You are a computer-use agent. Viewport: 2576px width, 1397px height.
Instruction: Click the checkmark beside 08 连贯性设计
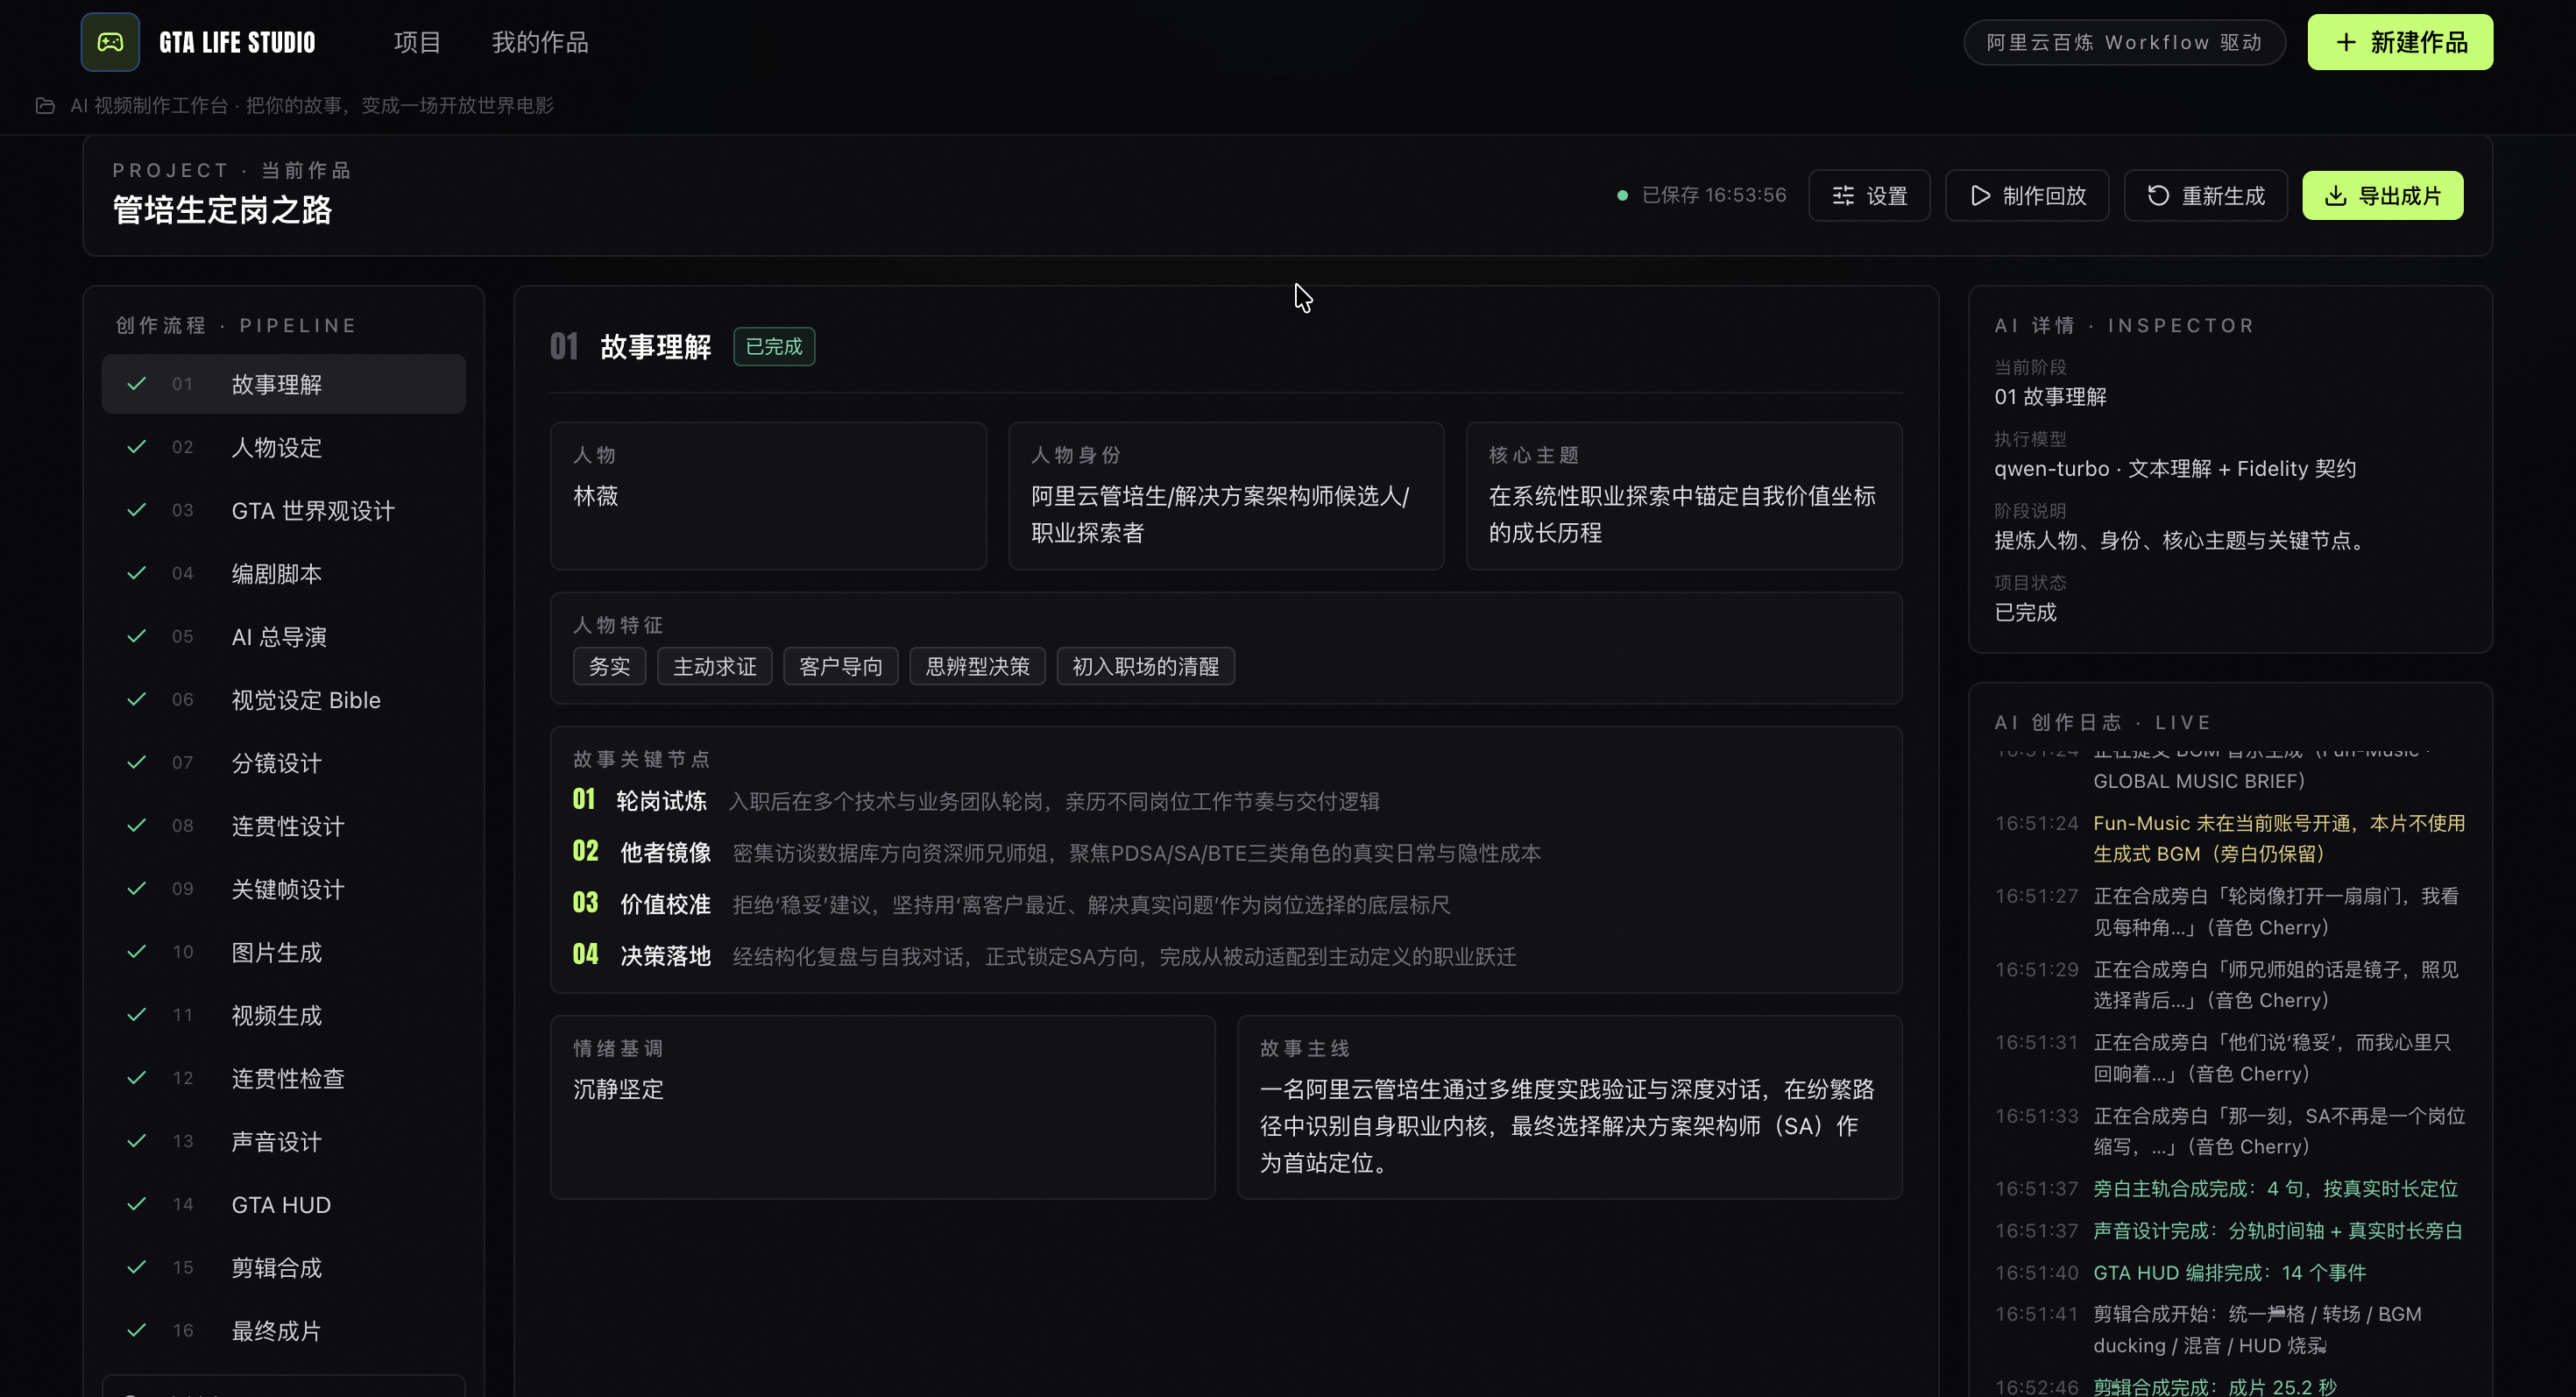(137, 825)
